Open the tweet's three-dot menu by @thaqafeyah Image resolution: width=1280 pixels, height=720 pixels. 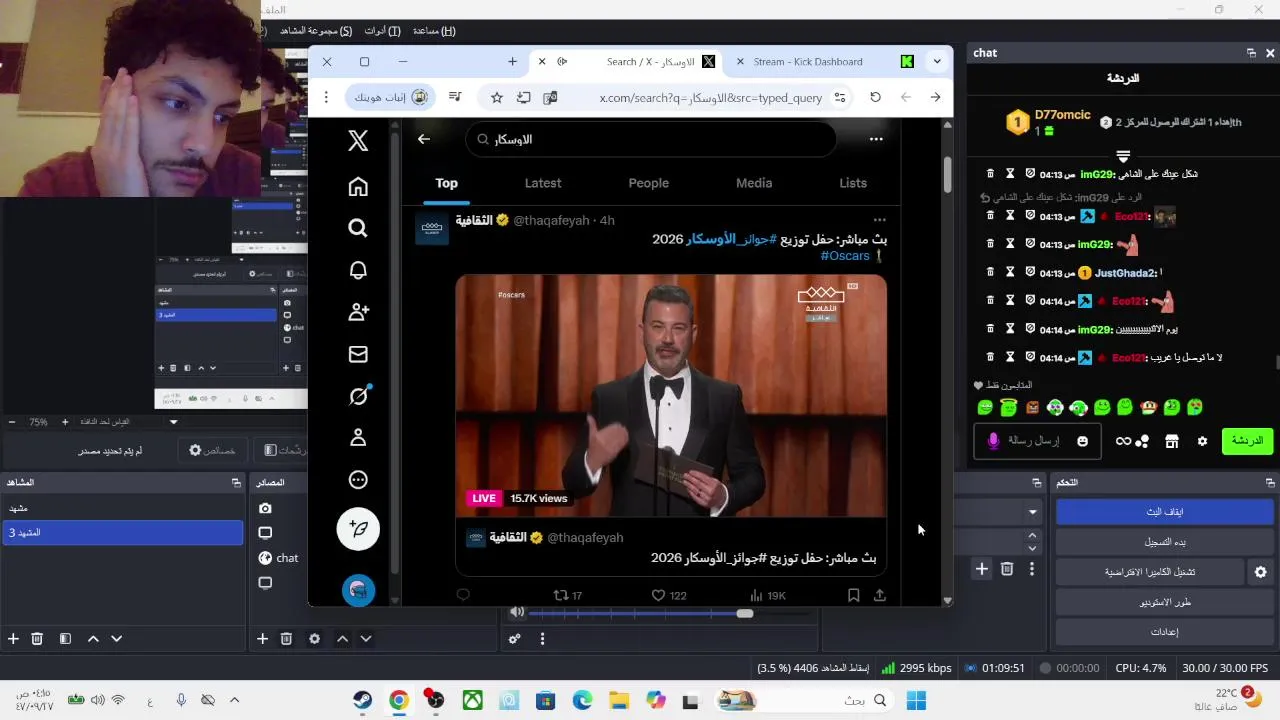pos(879,220)
